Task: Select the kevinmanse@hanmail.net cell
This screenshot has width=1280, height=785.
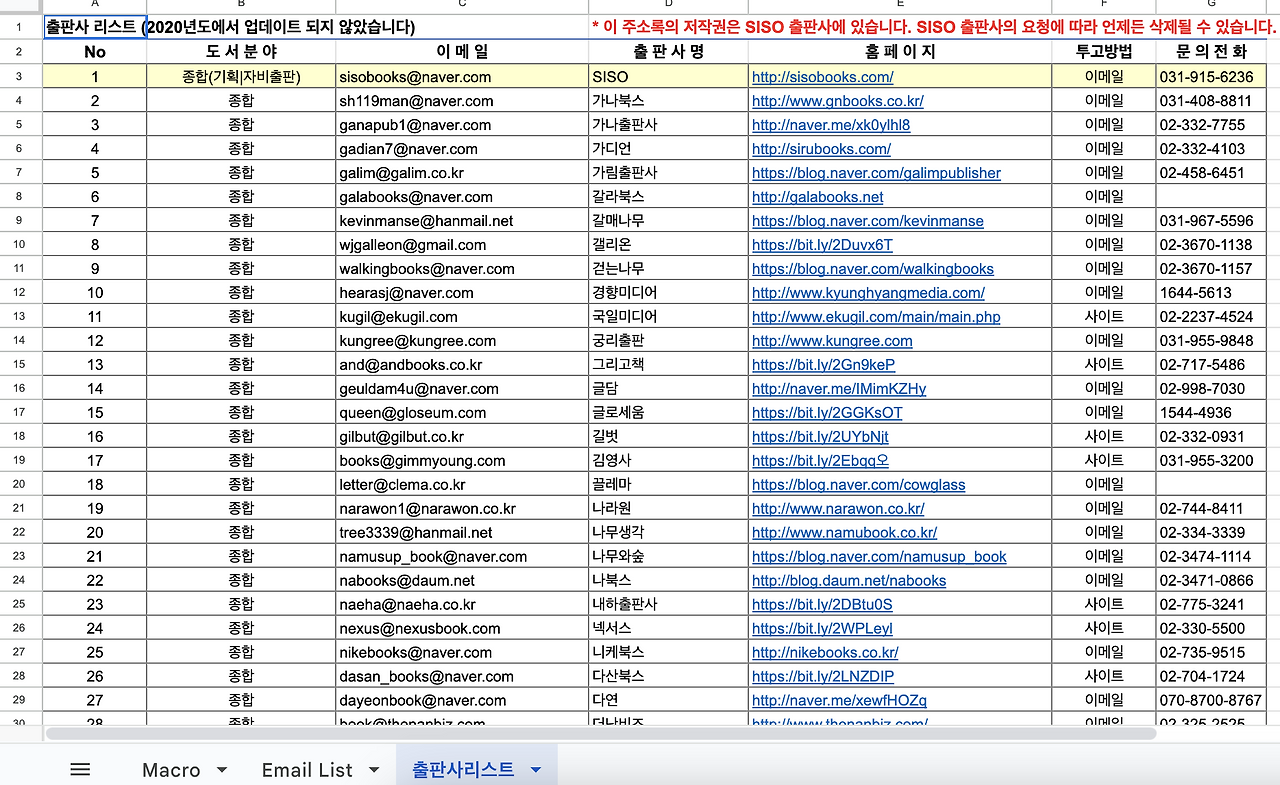Action: tap(462, 221)
